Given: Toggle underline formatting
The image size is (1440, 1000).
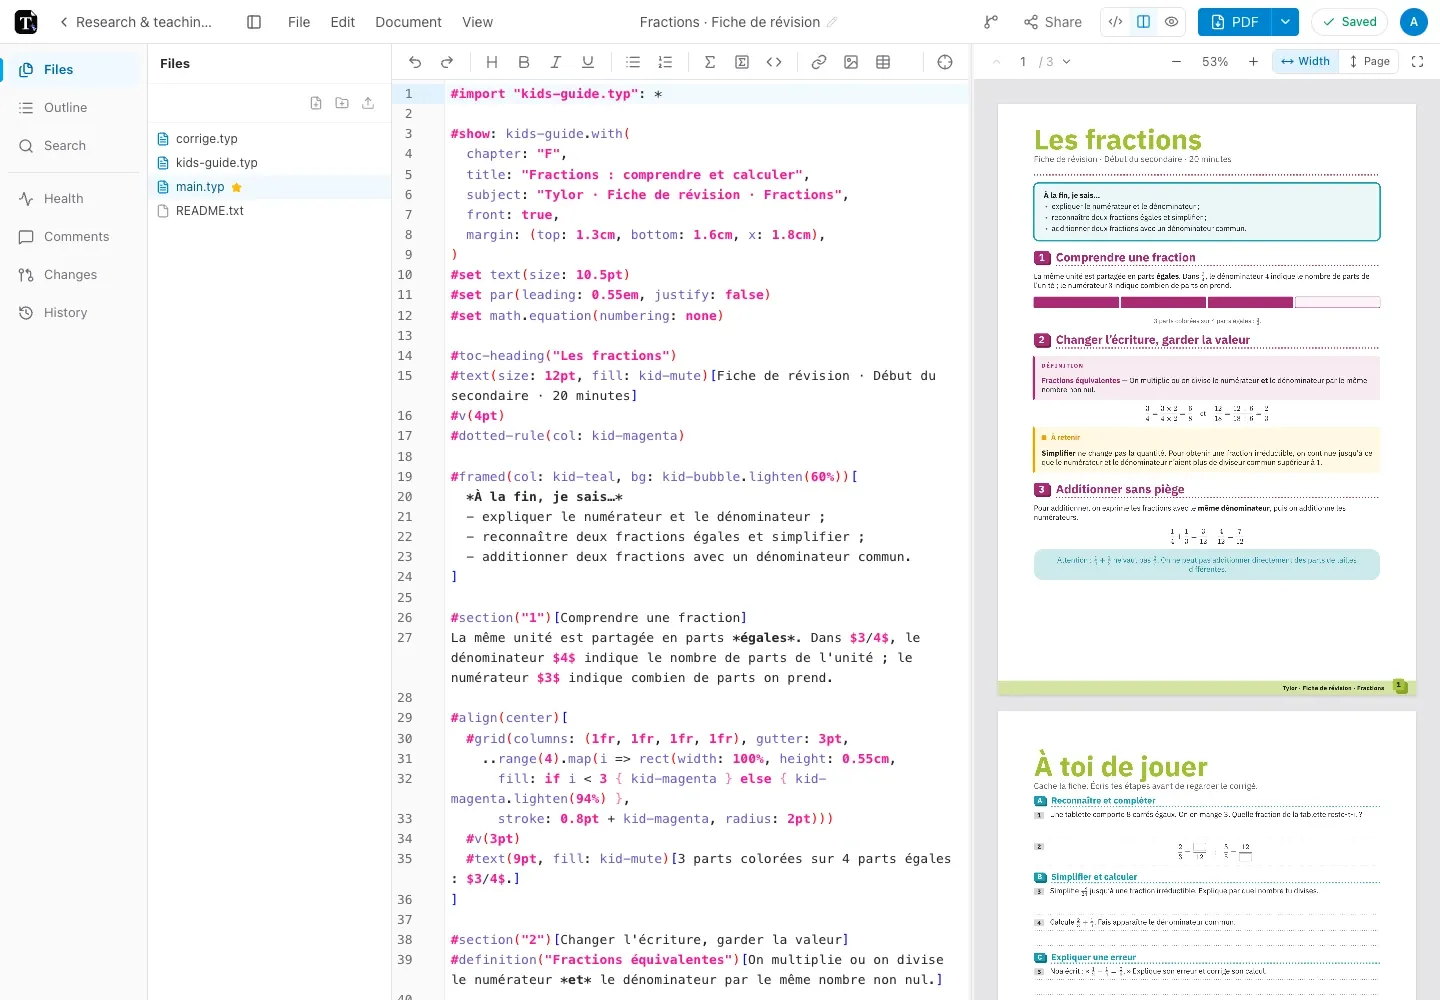Looking at the screenshot, I should [x=588, y=62].
